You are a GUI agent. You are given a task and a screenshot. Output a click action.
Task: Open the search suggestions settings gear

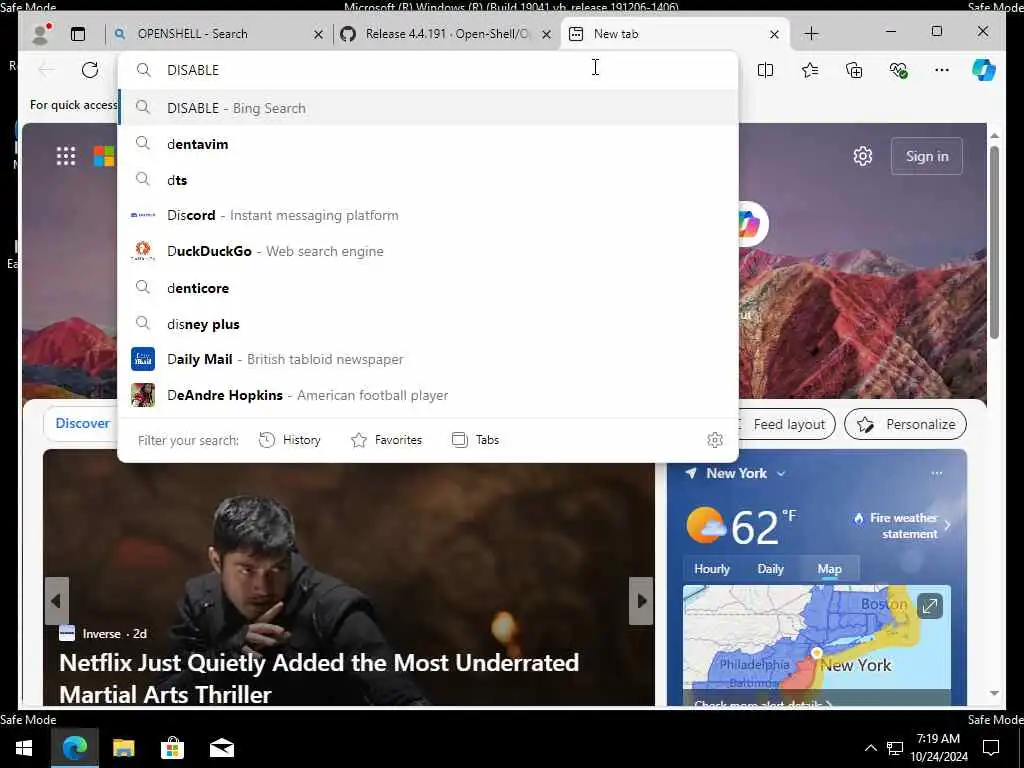pyautogui.click(x=715, y=440)
